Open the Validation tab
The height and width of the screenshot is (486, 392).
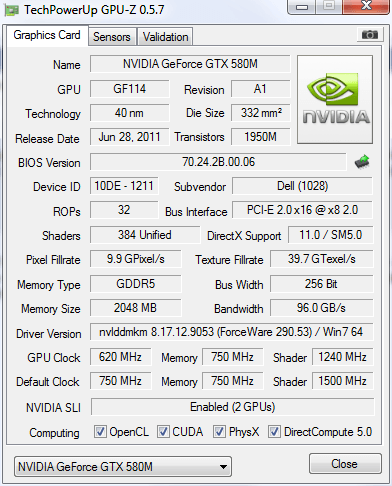[x=165, y=37]
